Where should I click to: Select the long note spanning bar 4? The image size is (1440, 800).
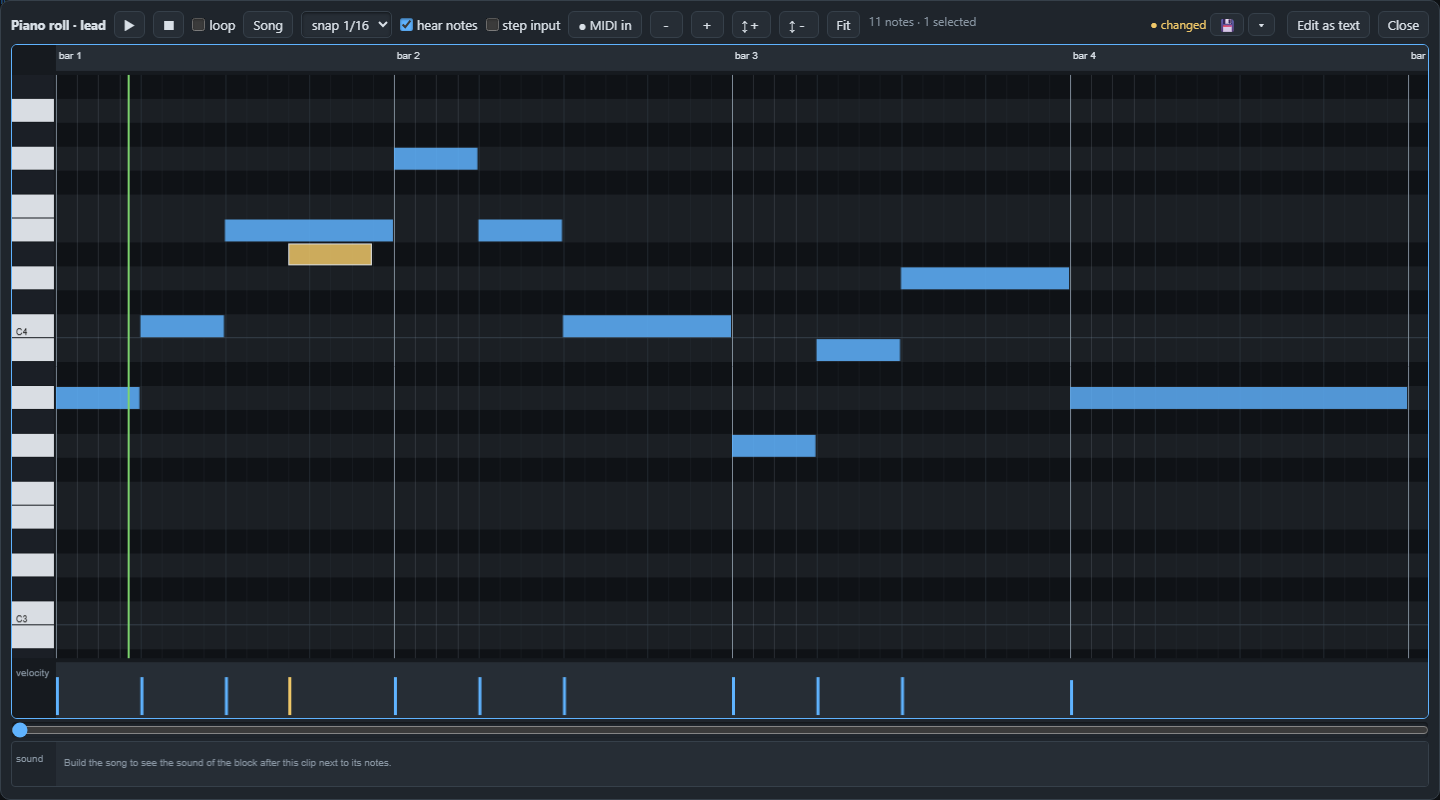(x=1239, y=398)
